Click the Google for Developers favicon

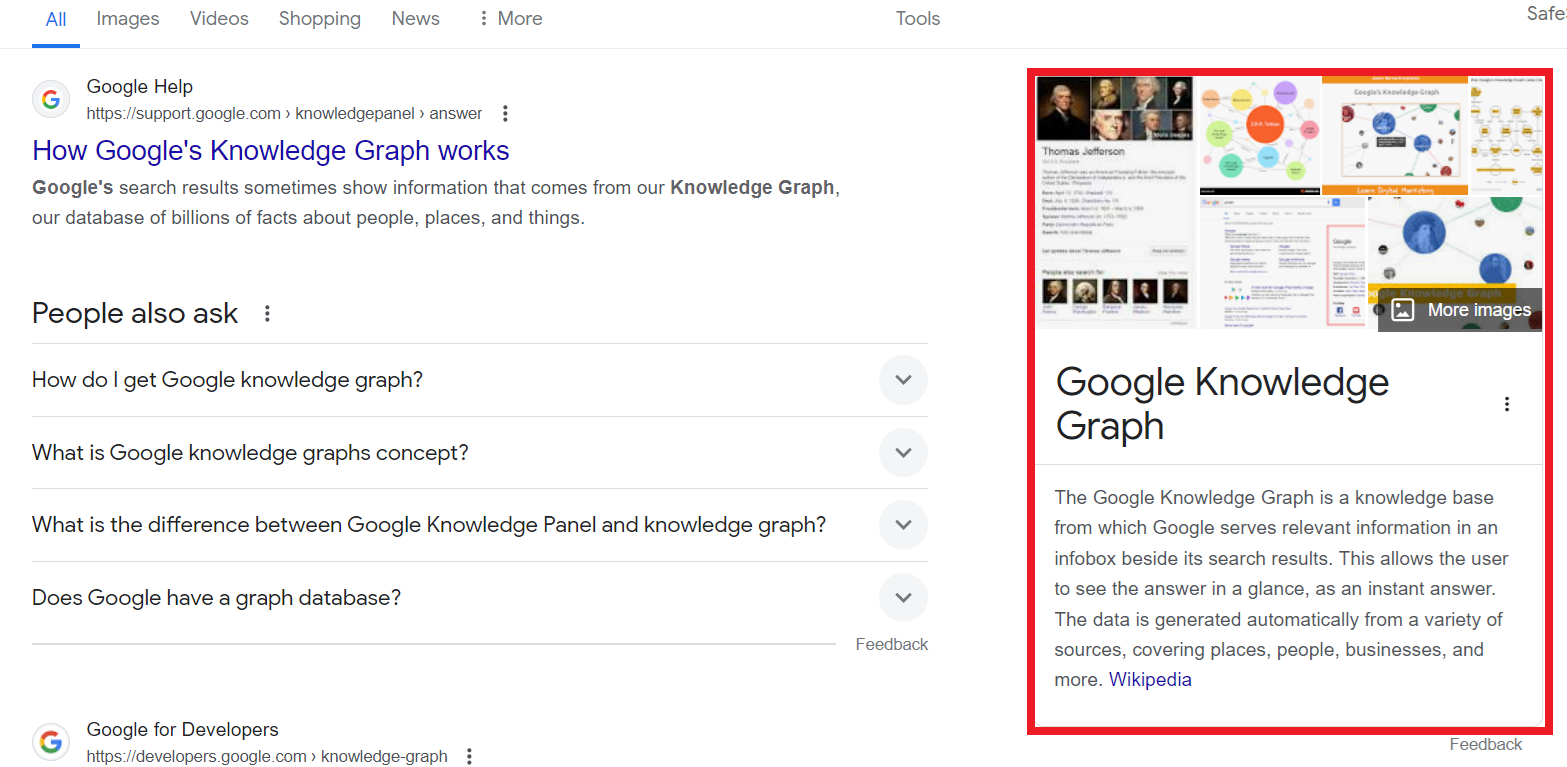[x=51, y=742]
